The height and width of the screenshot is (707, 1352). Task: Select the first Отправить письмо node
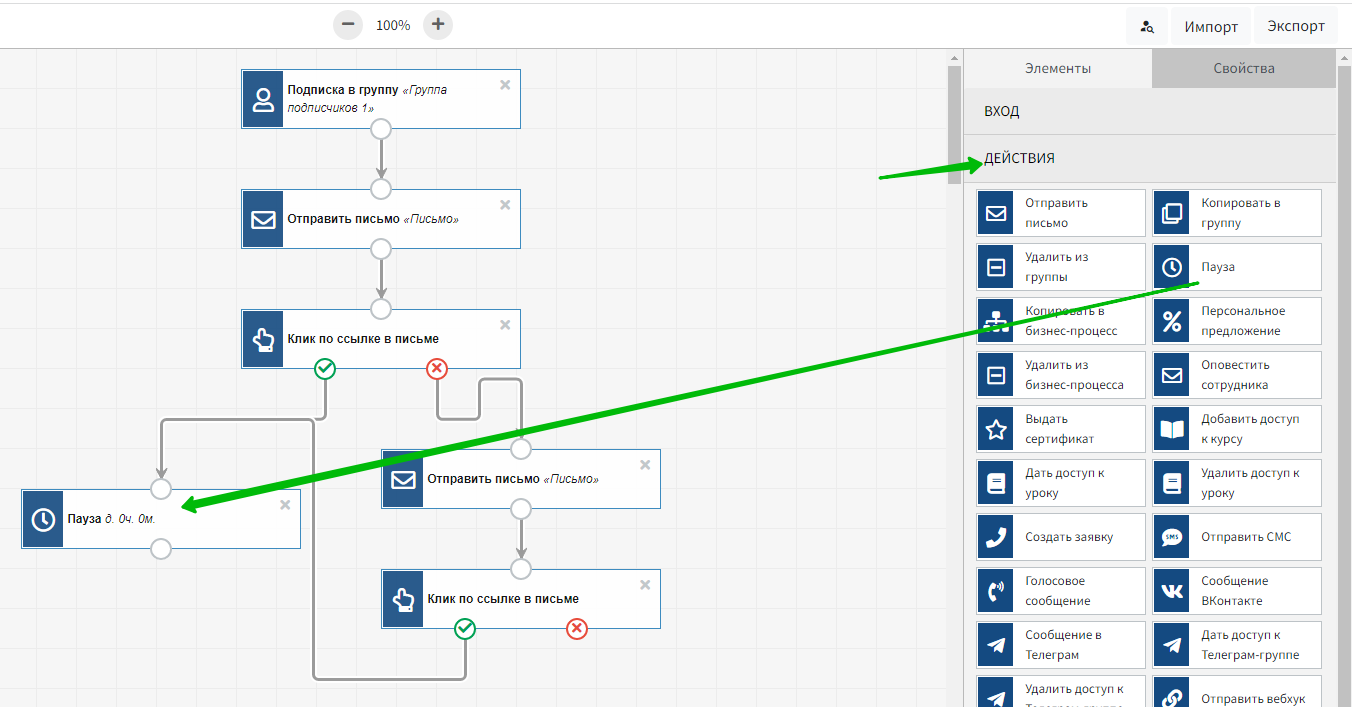381,219
